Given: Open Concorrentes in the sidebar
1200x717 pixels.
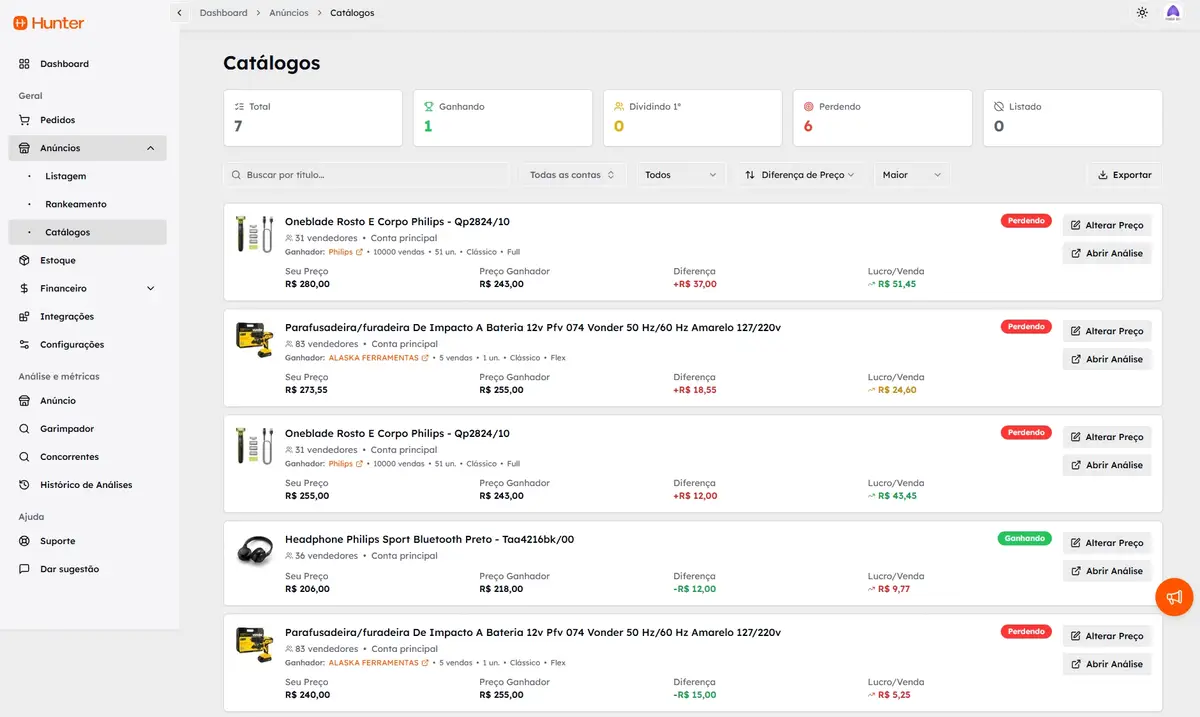Looking at the screenshot, I should point(87,456).
